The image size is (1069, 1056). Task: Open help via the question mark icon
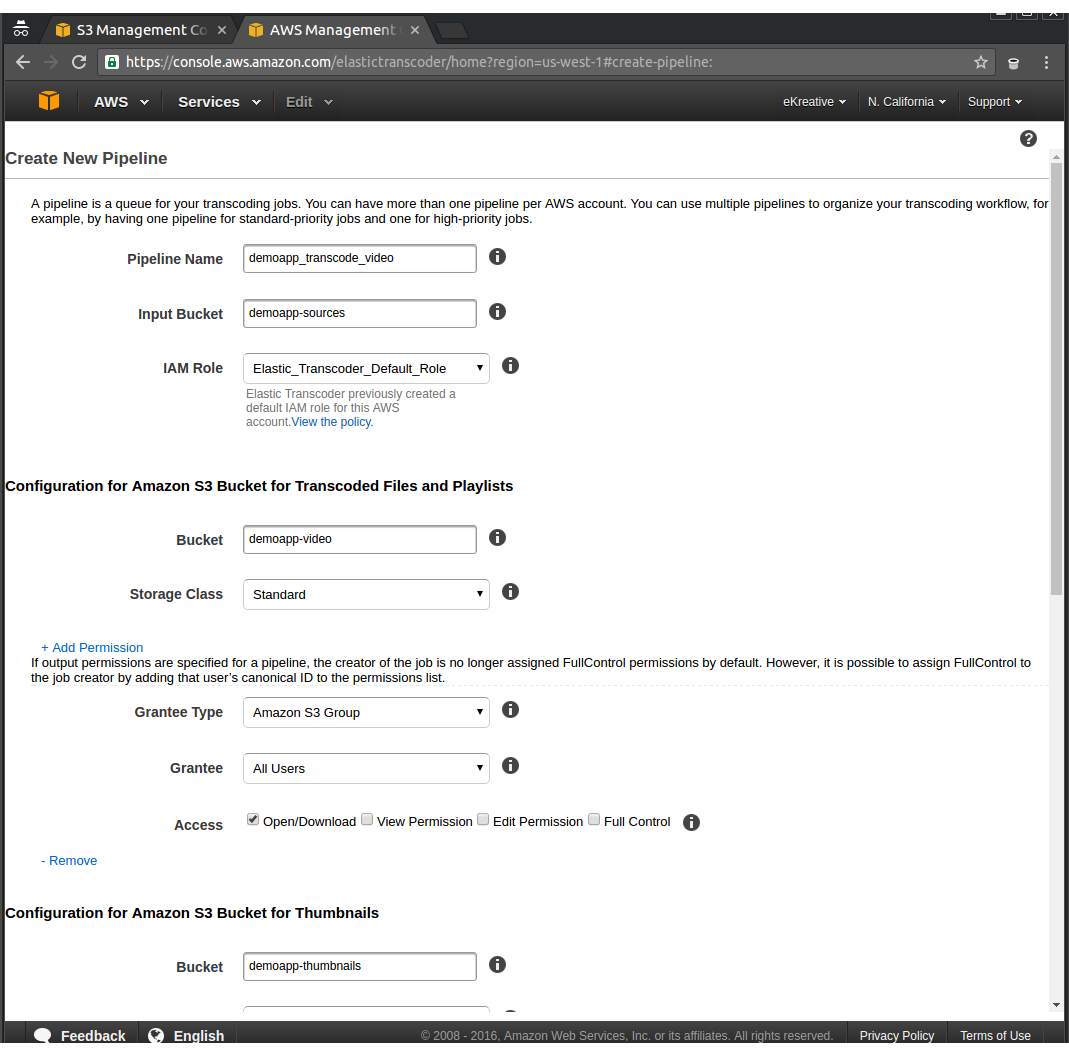tap(1028, 138)
